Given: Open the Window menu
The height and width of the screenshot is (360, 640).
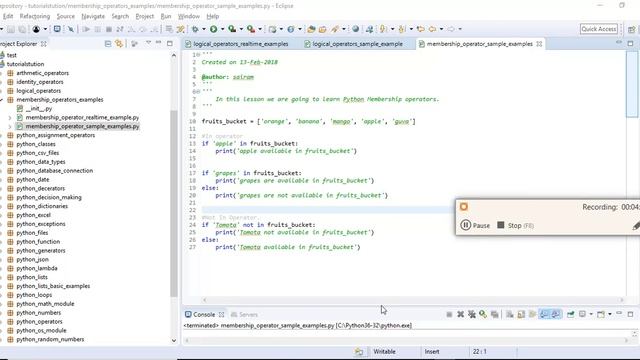Looking at the screenshot, I should click(189, 16).
